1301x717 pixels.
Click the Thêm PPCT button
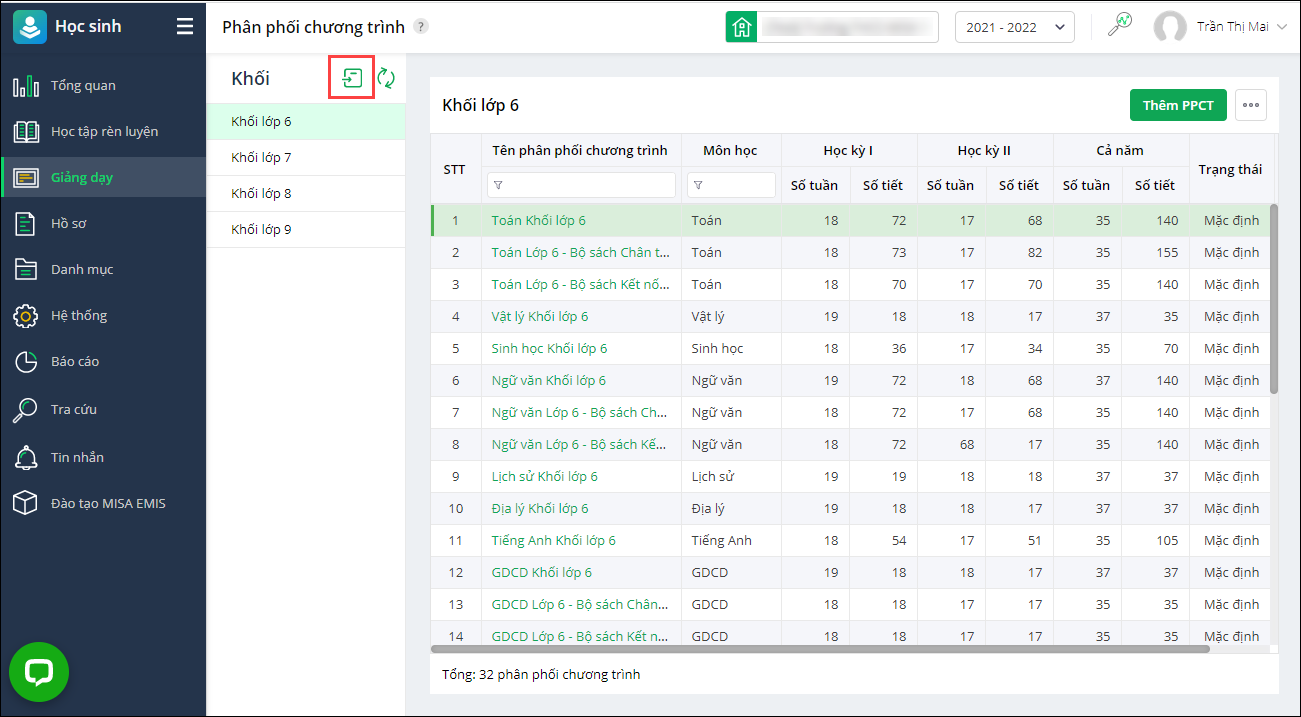coord(1178,105)
